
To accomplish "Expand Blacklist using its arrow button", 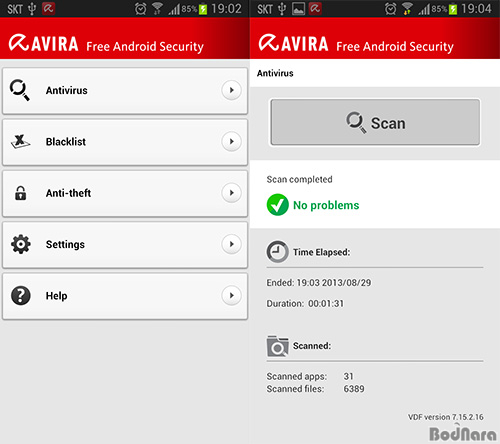I will click(231, 141).
